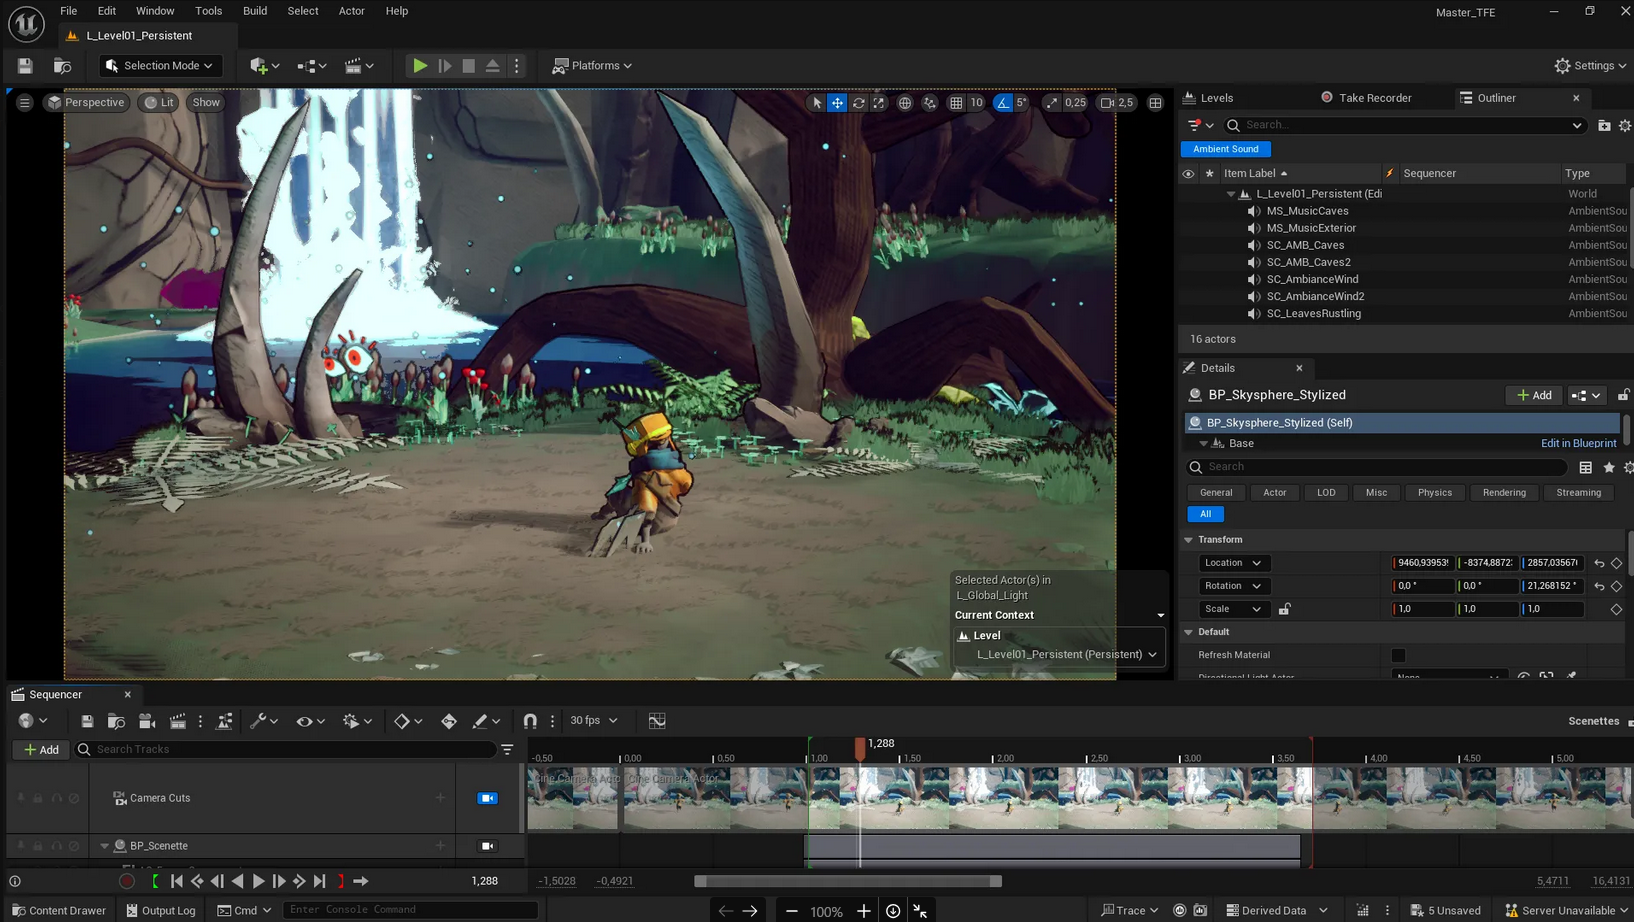1634x922 pixels.
Task: Click Edit in Blueprint link
Action: click(x=1578, y=443)
